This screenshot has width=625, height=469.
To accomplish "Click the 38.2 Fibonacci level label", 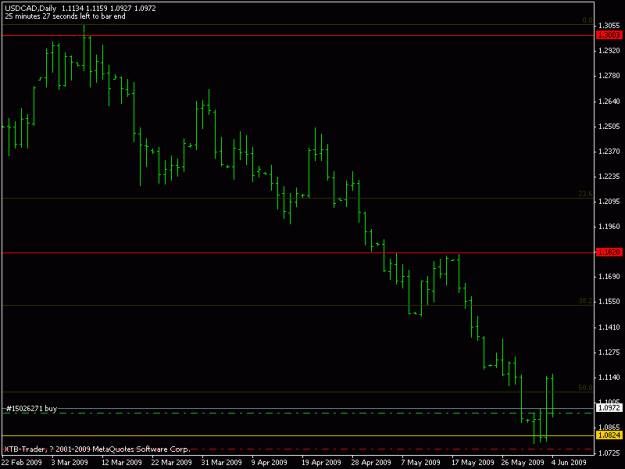I will tap(585, 301).
